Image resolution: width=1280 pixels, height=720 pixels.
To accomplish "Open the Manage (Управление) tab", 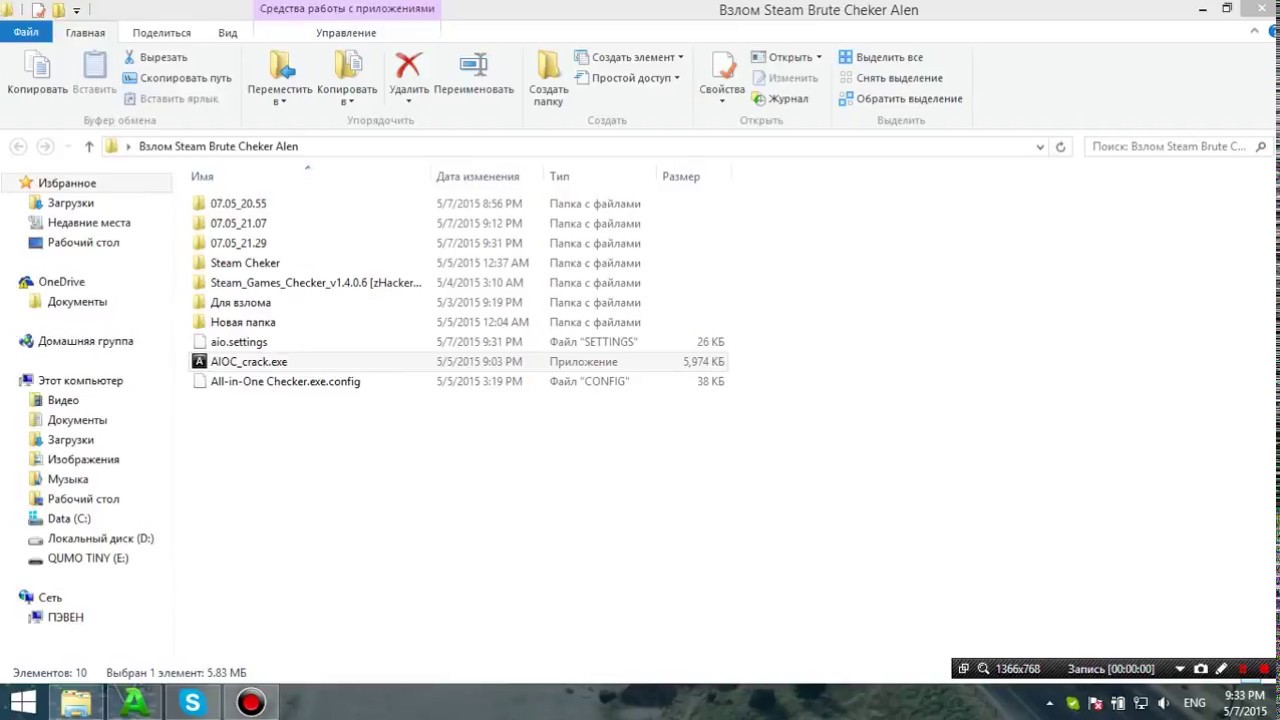I will (x=346, y=33).
